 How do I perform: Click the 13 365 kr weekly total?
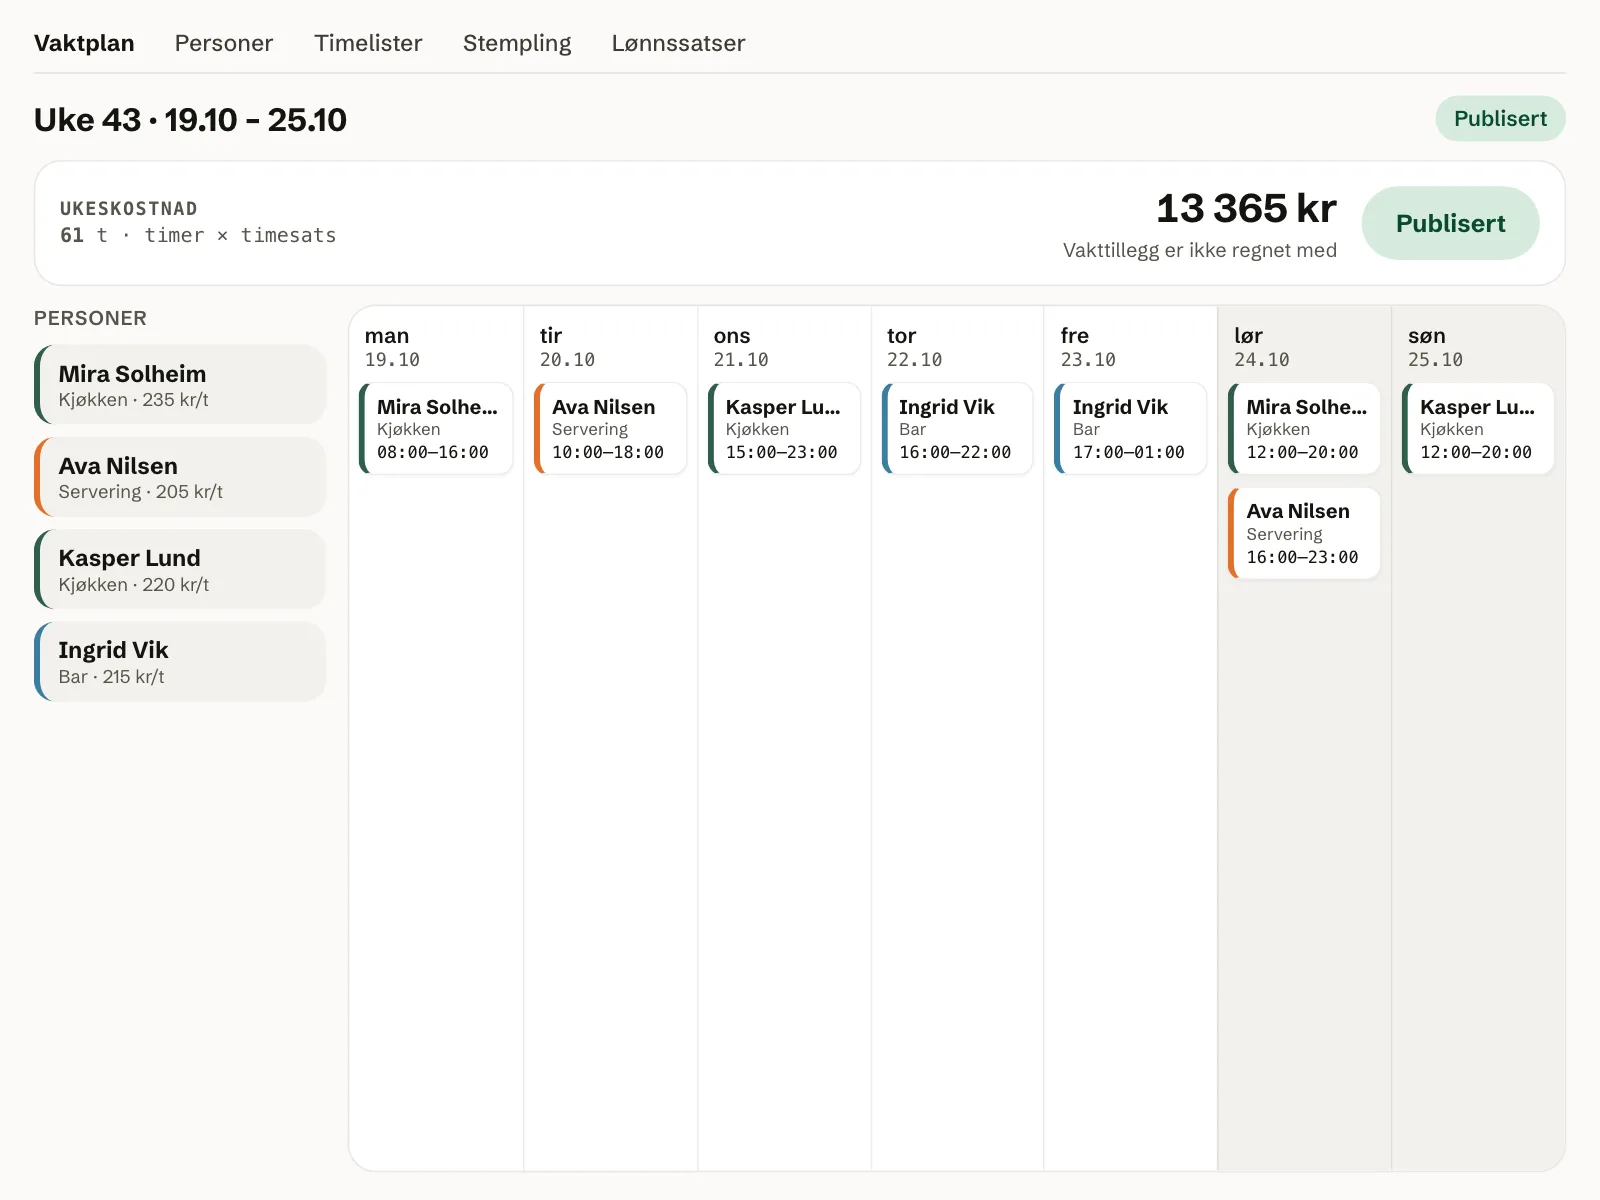pyautogui.click(x=1246, y=209)
